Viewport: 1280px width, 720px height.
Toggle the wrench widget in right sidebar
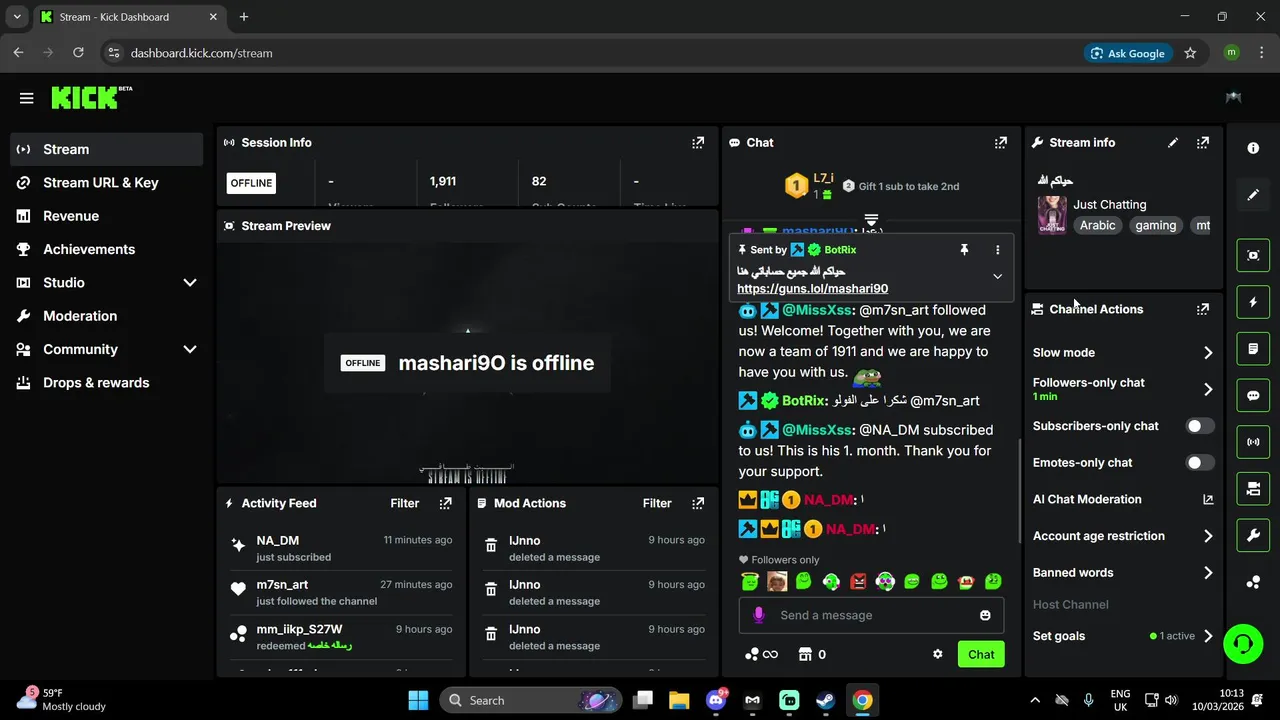(1253, 536)
